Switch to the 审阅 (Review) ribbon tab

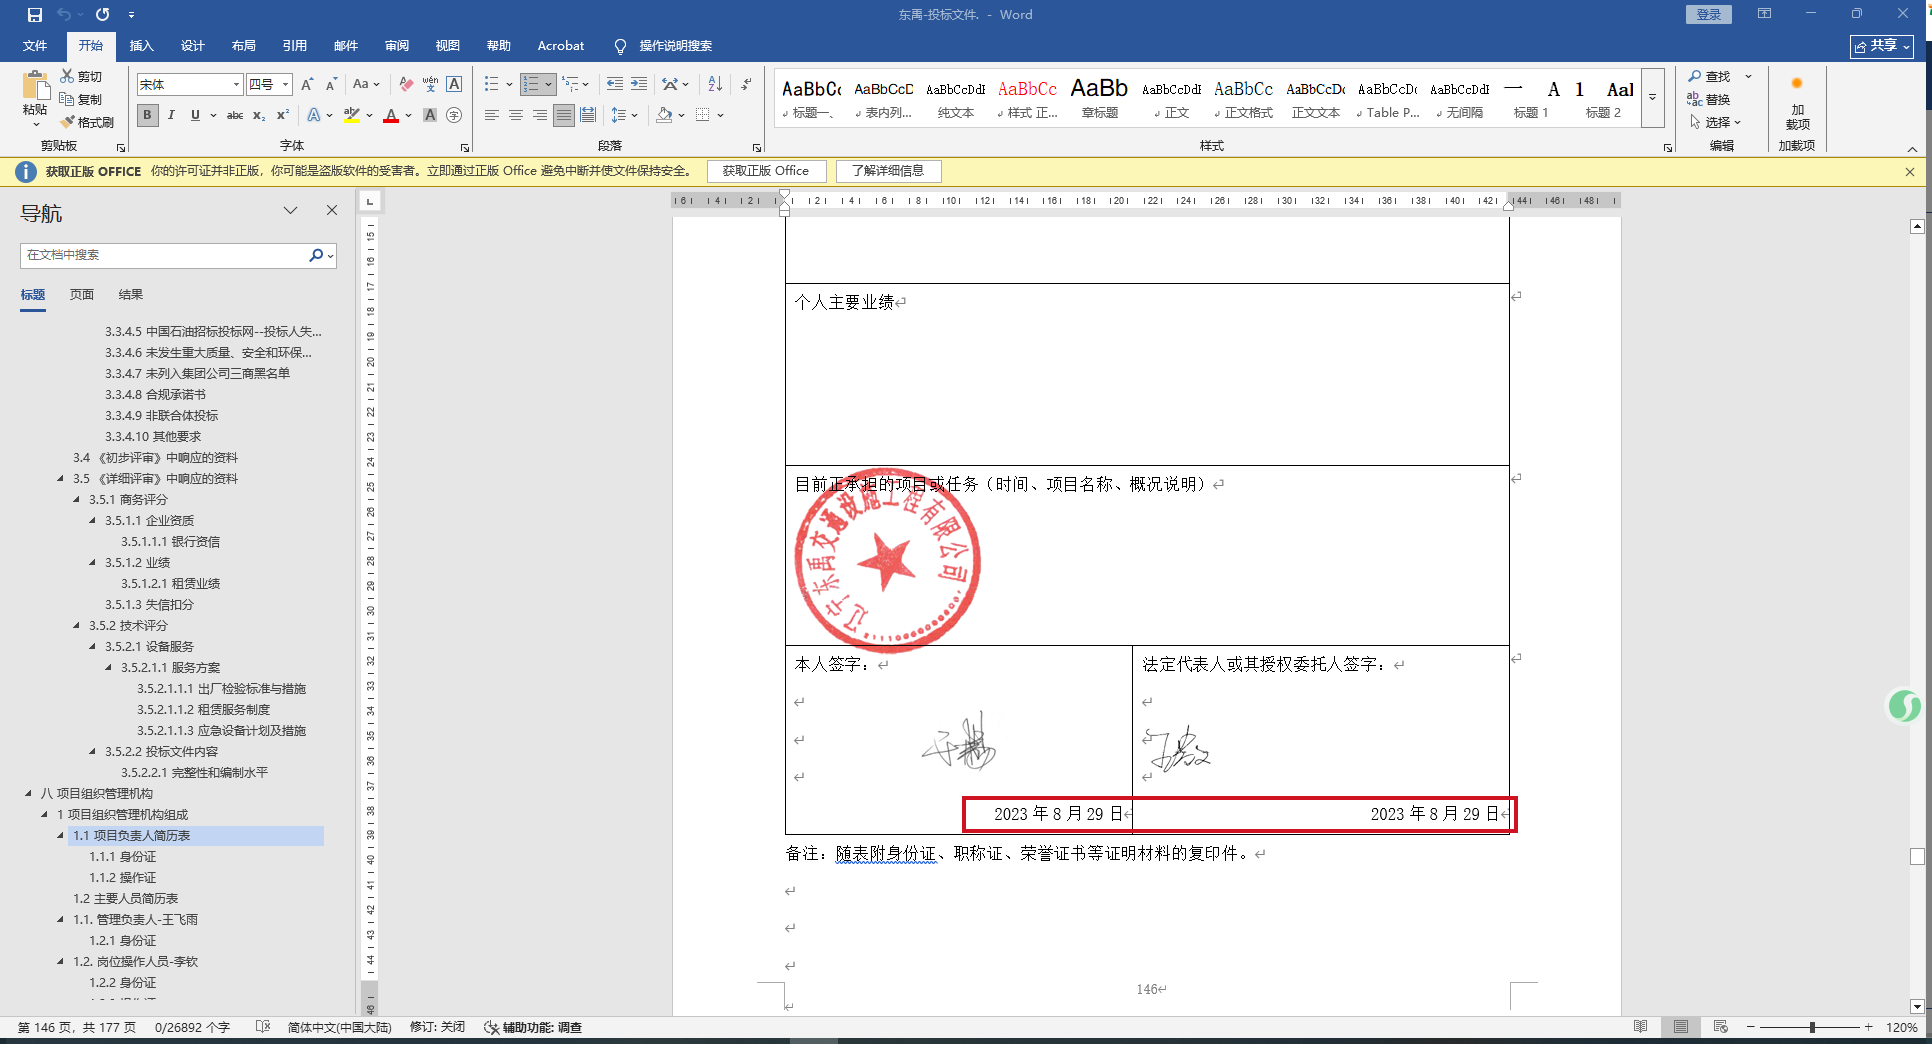click(397, 46)
